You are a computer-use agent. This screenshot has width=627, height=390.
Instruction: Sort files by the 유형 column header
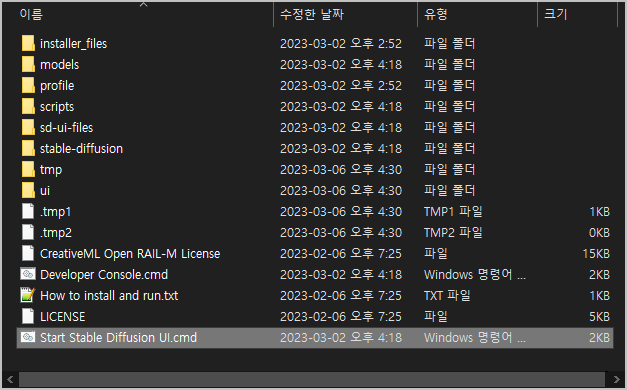point(435,14)
